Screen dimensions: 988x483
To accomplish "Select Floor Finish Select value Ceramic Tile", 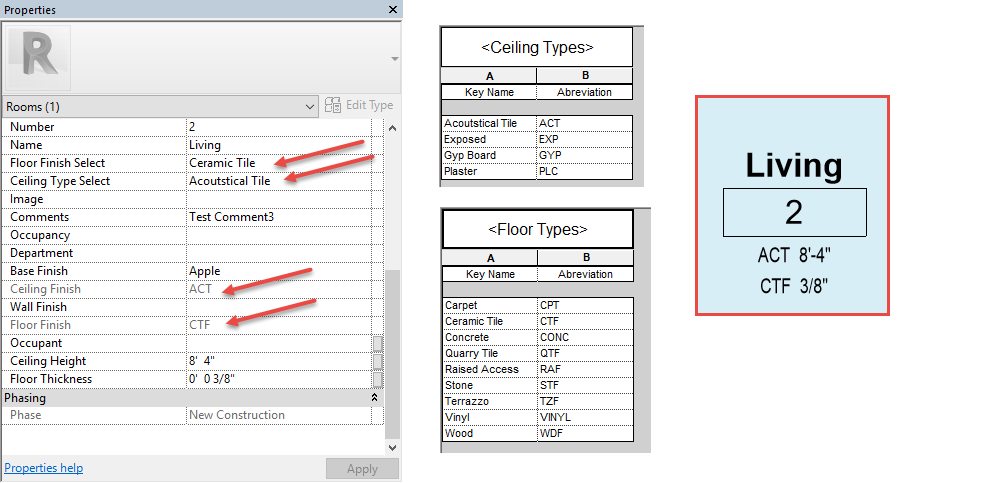I will pyautogui.click(x=279, y=163).
